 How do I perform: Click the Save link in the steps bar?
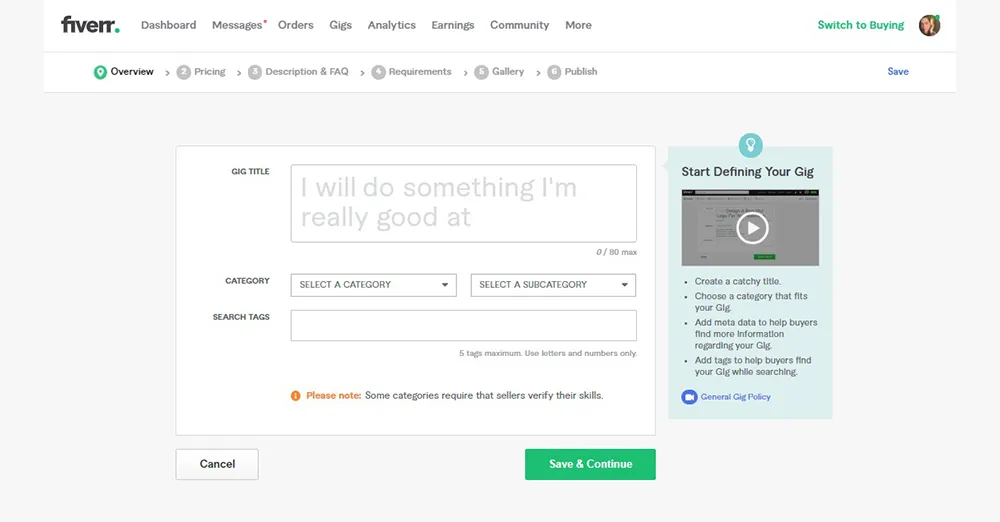[898, 71]
